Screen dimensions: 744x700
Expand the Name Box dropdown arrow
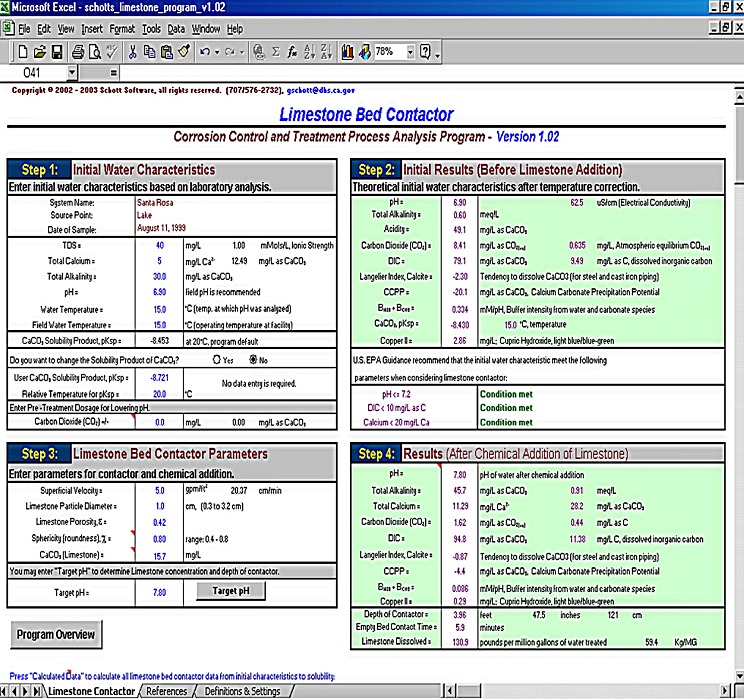(x=72, y=73)
